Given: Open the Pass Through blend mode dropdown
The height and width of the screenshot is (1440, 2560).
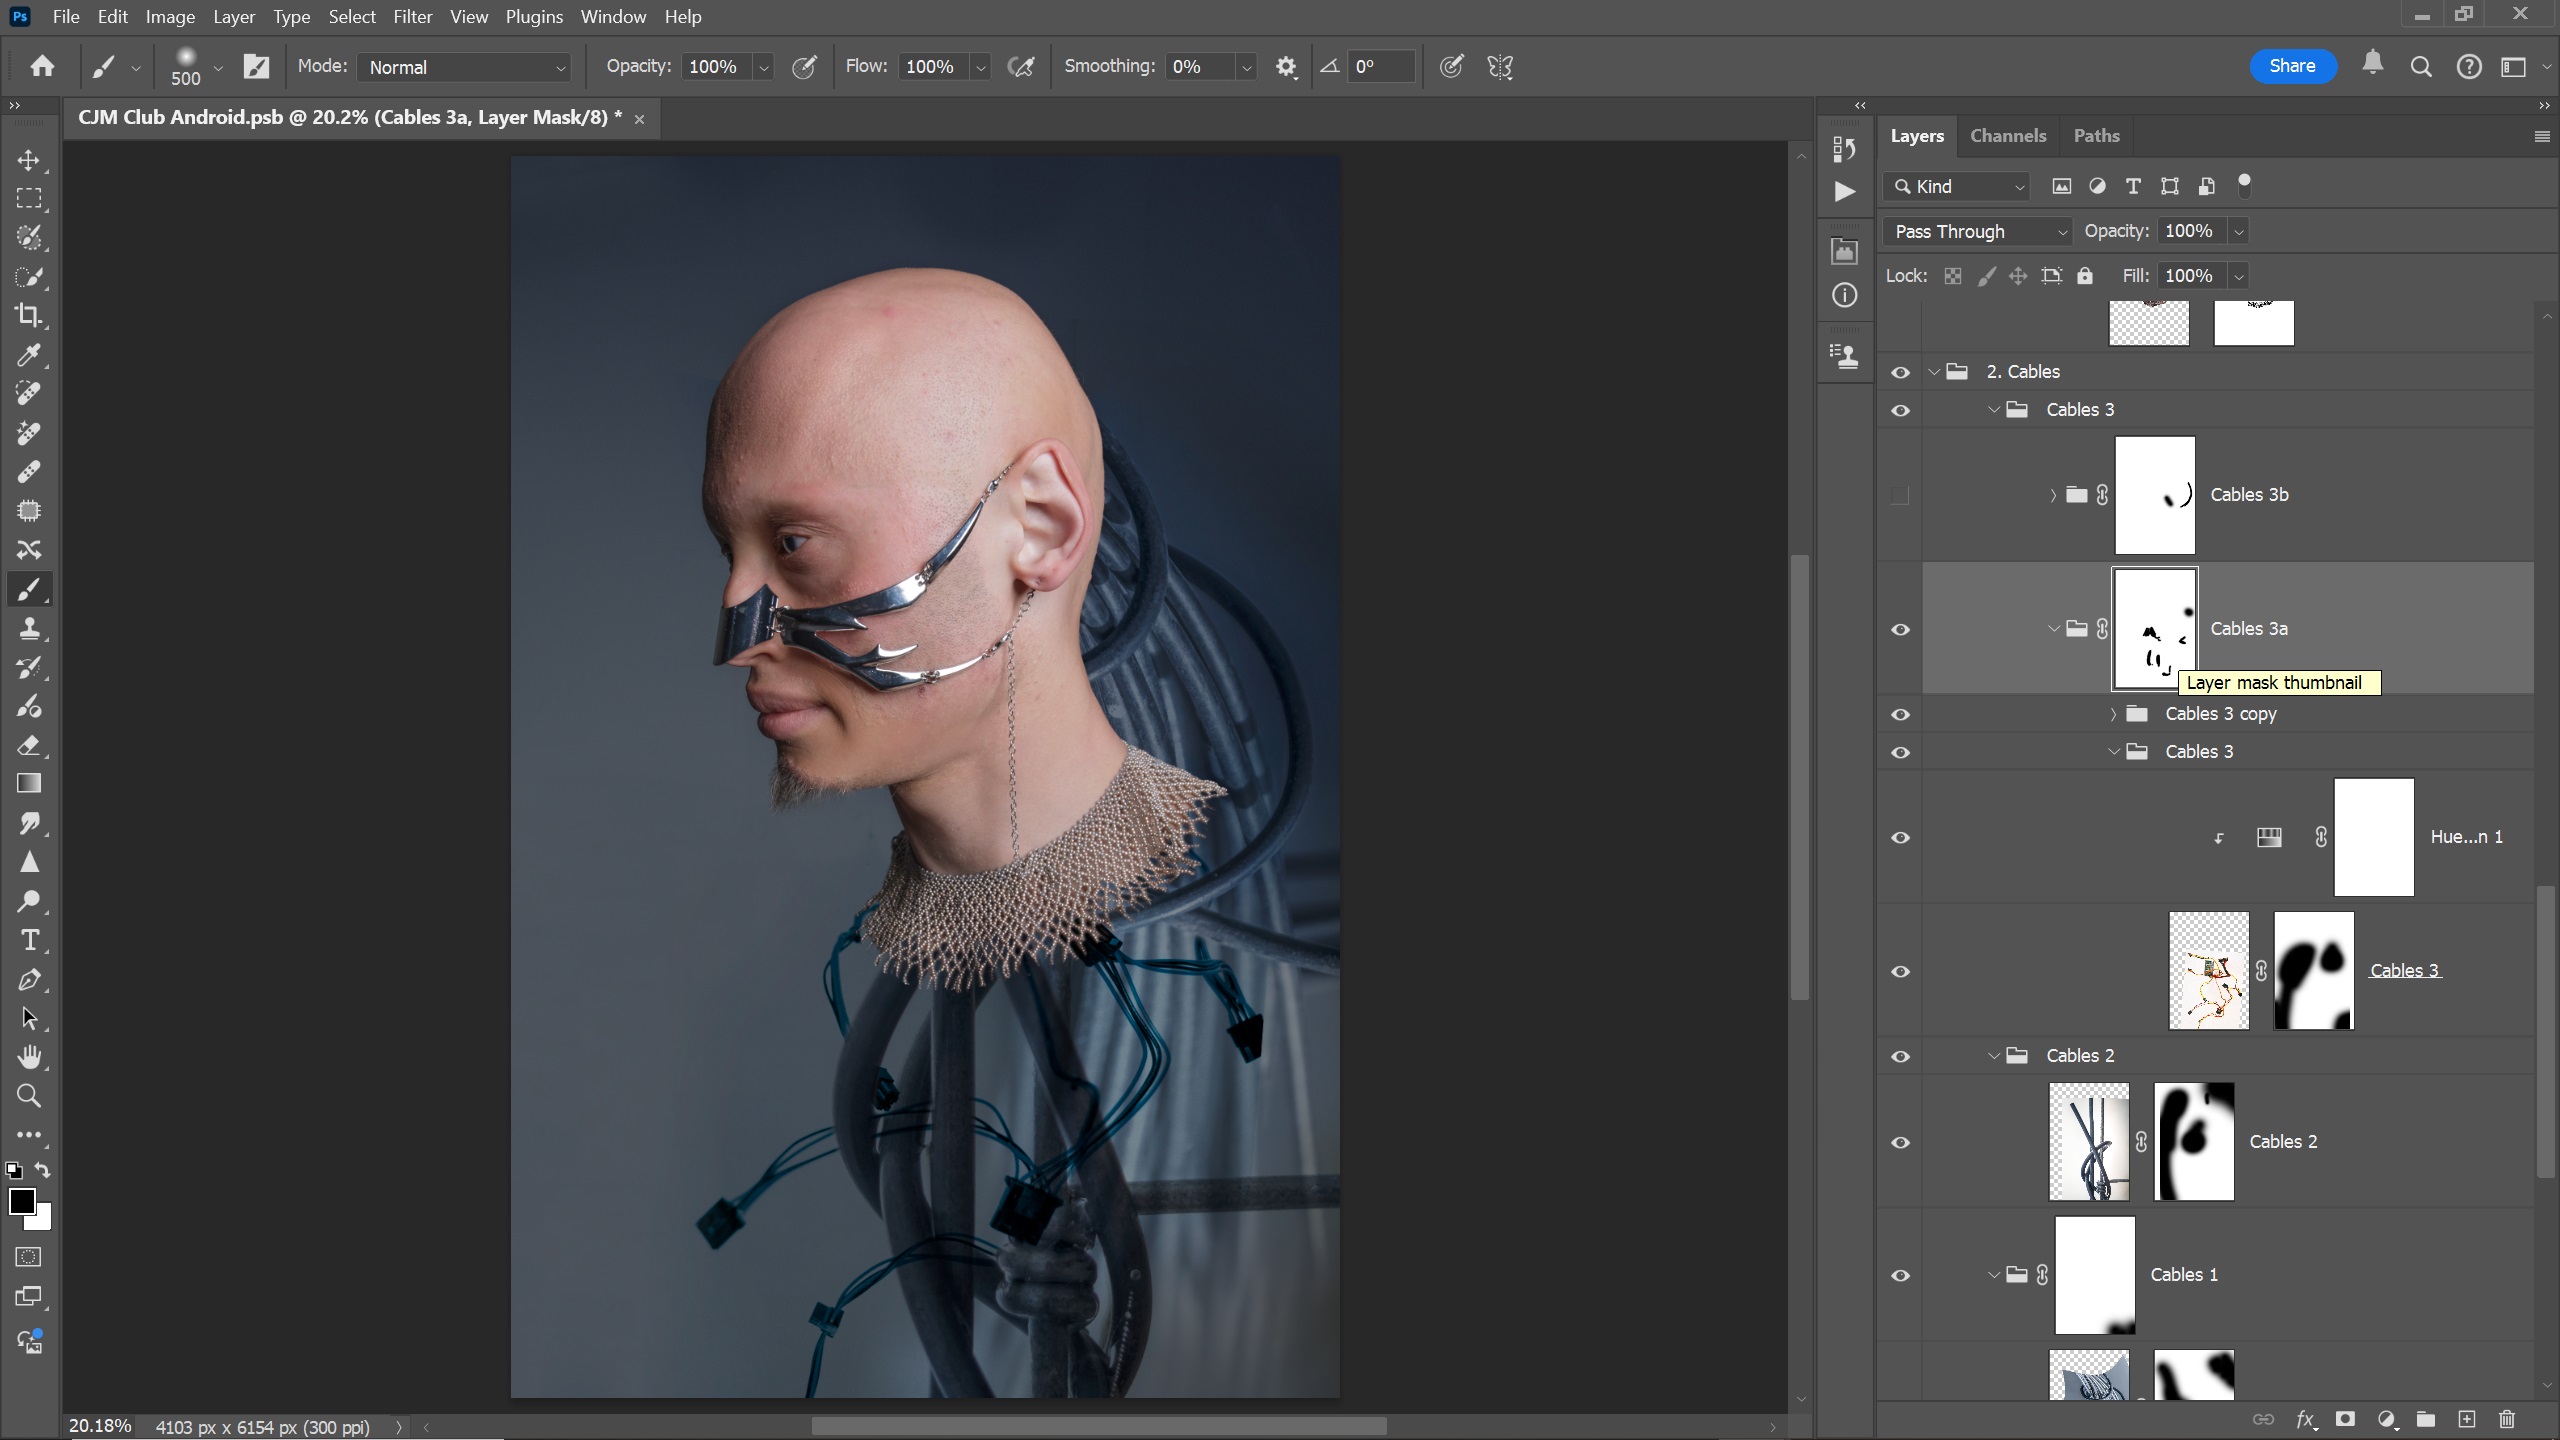Looking at the screenshot, I should (x=1978, y=231).
